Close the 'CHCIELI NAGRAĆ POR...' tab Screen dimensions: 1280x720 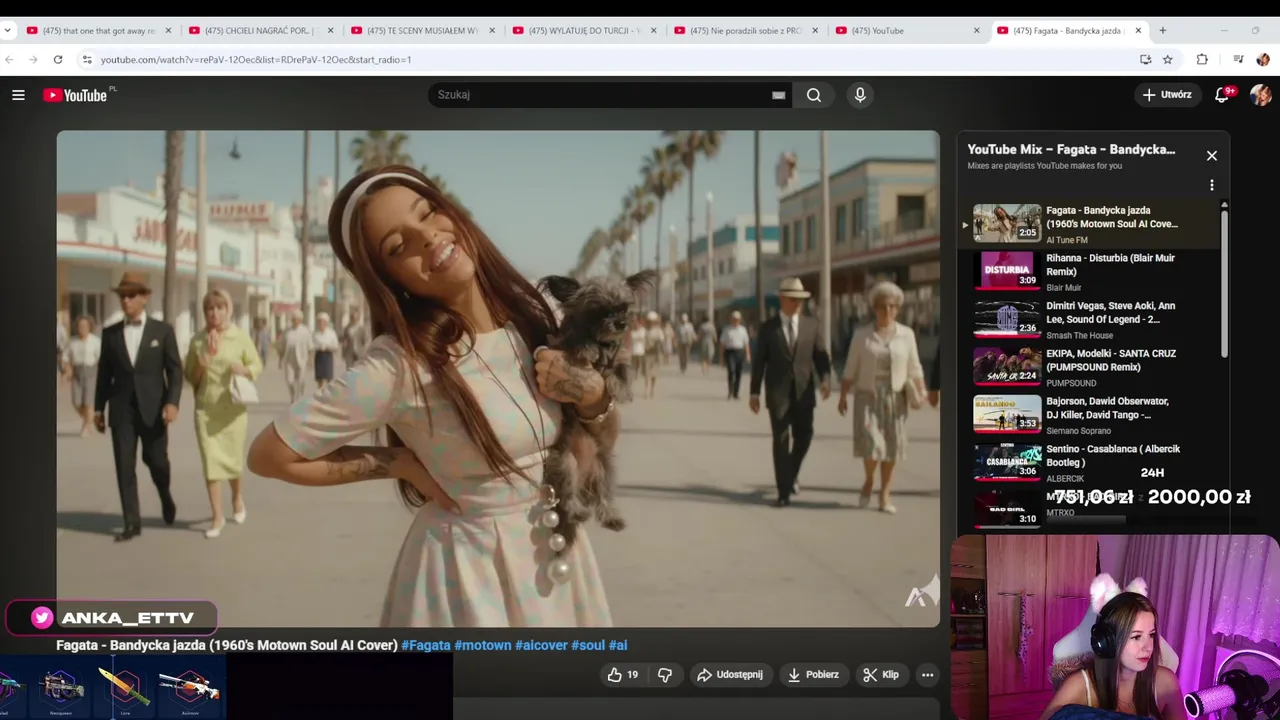click(x=330, y=31)
